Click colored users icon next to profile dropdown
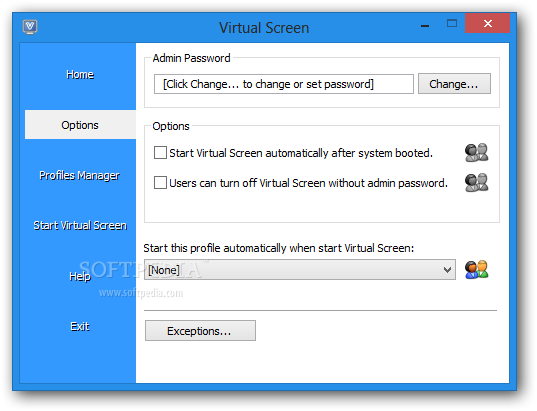Screen dimensions: 537x411 (476, 270)
